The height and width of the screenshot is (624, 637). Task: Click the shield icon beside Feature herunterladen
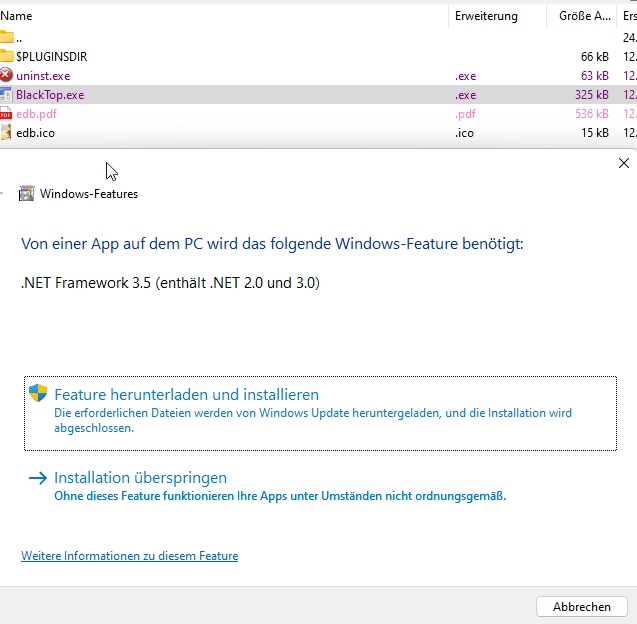click(x=38, y=393)
